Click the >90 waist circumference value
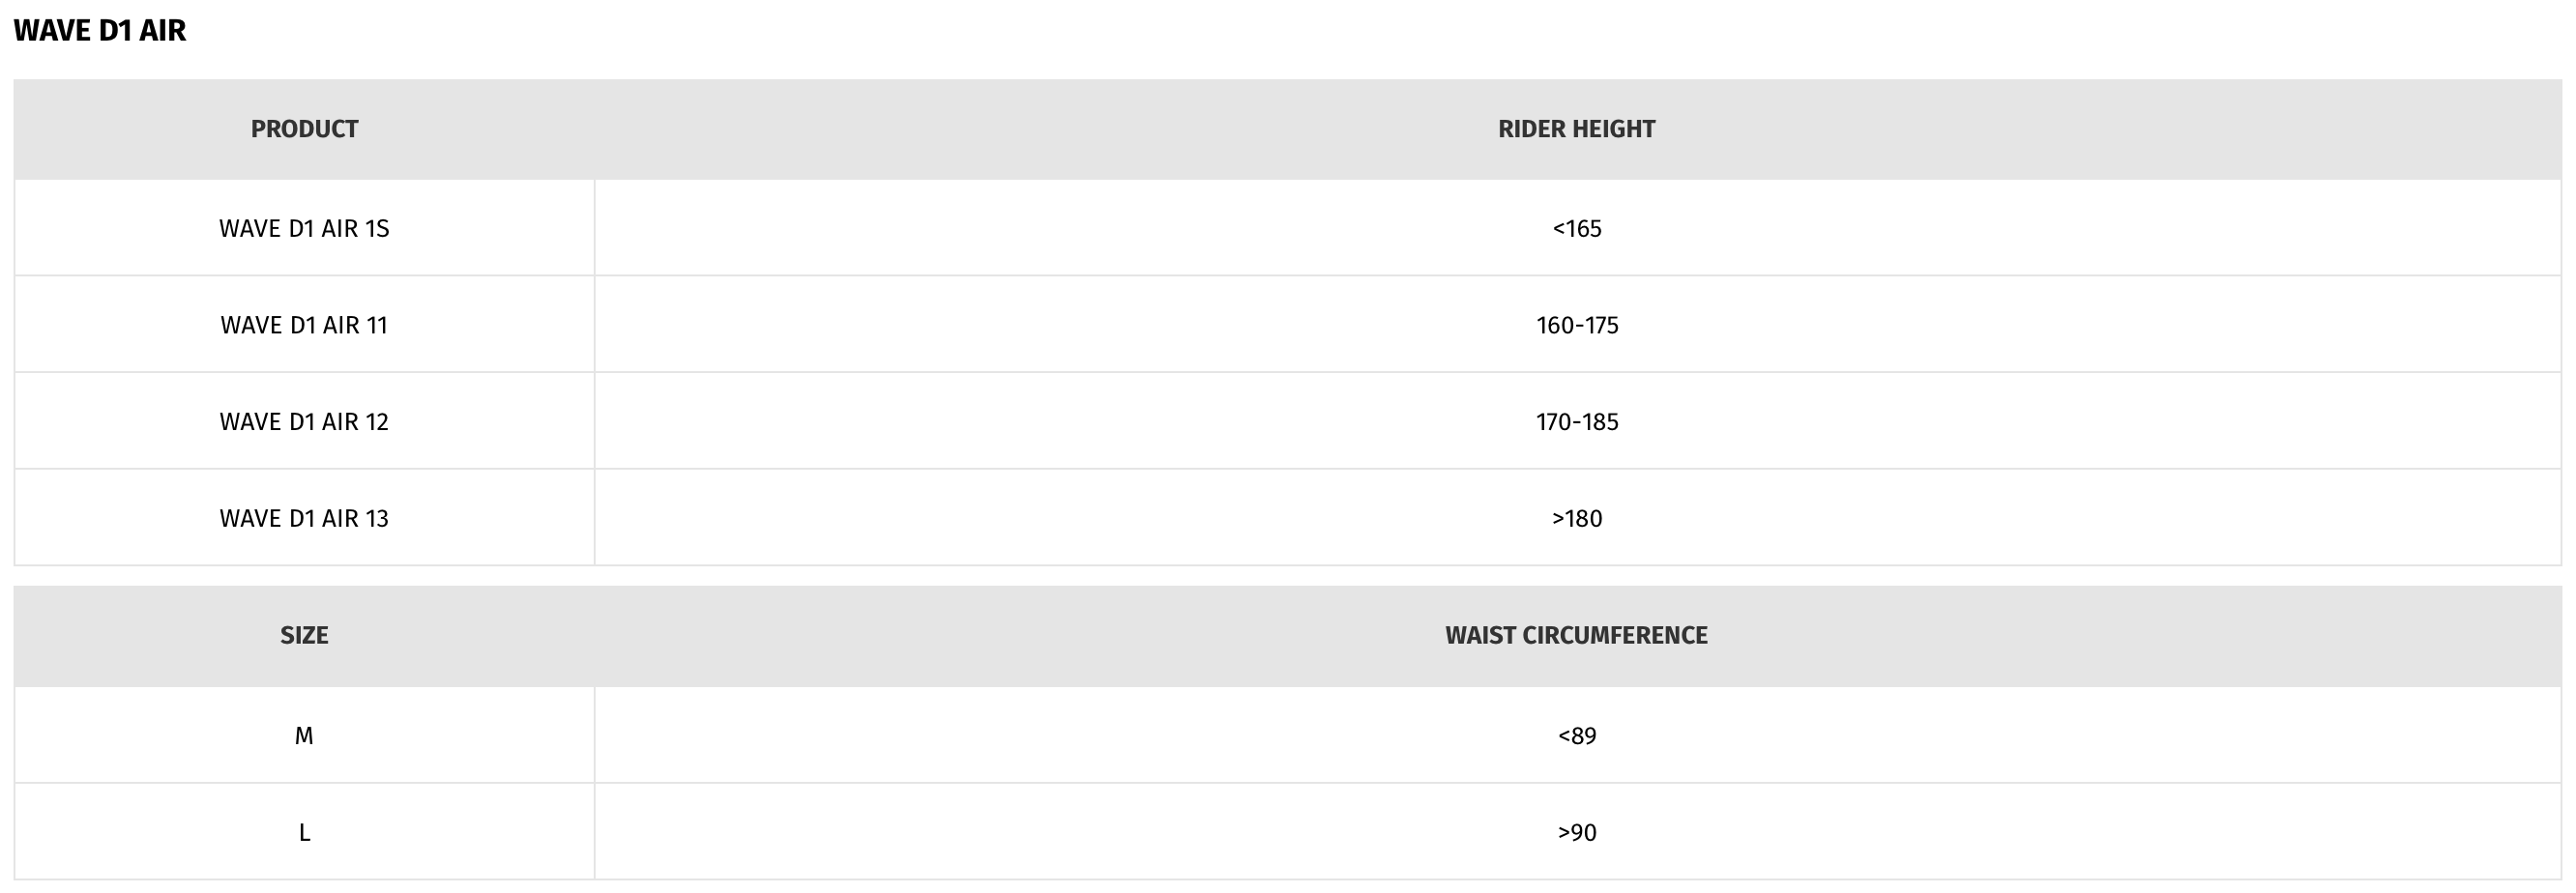2576x893 pixels. point(1577,833)
